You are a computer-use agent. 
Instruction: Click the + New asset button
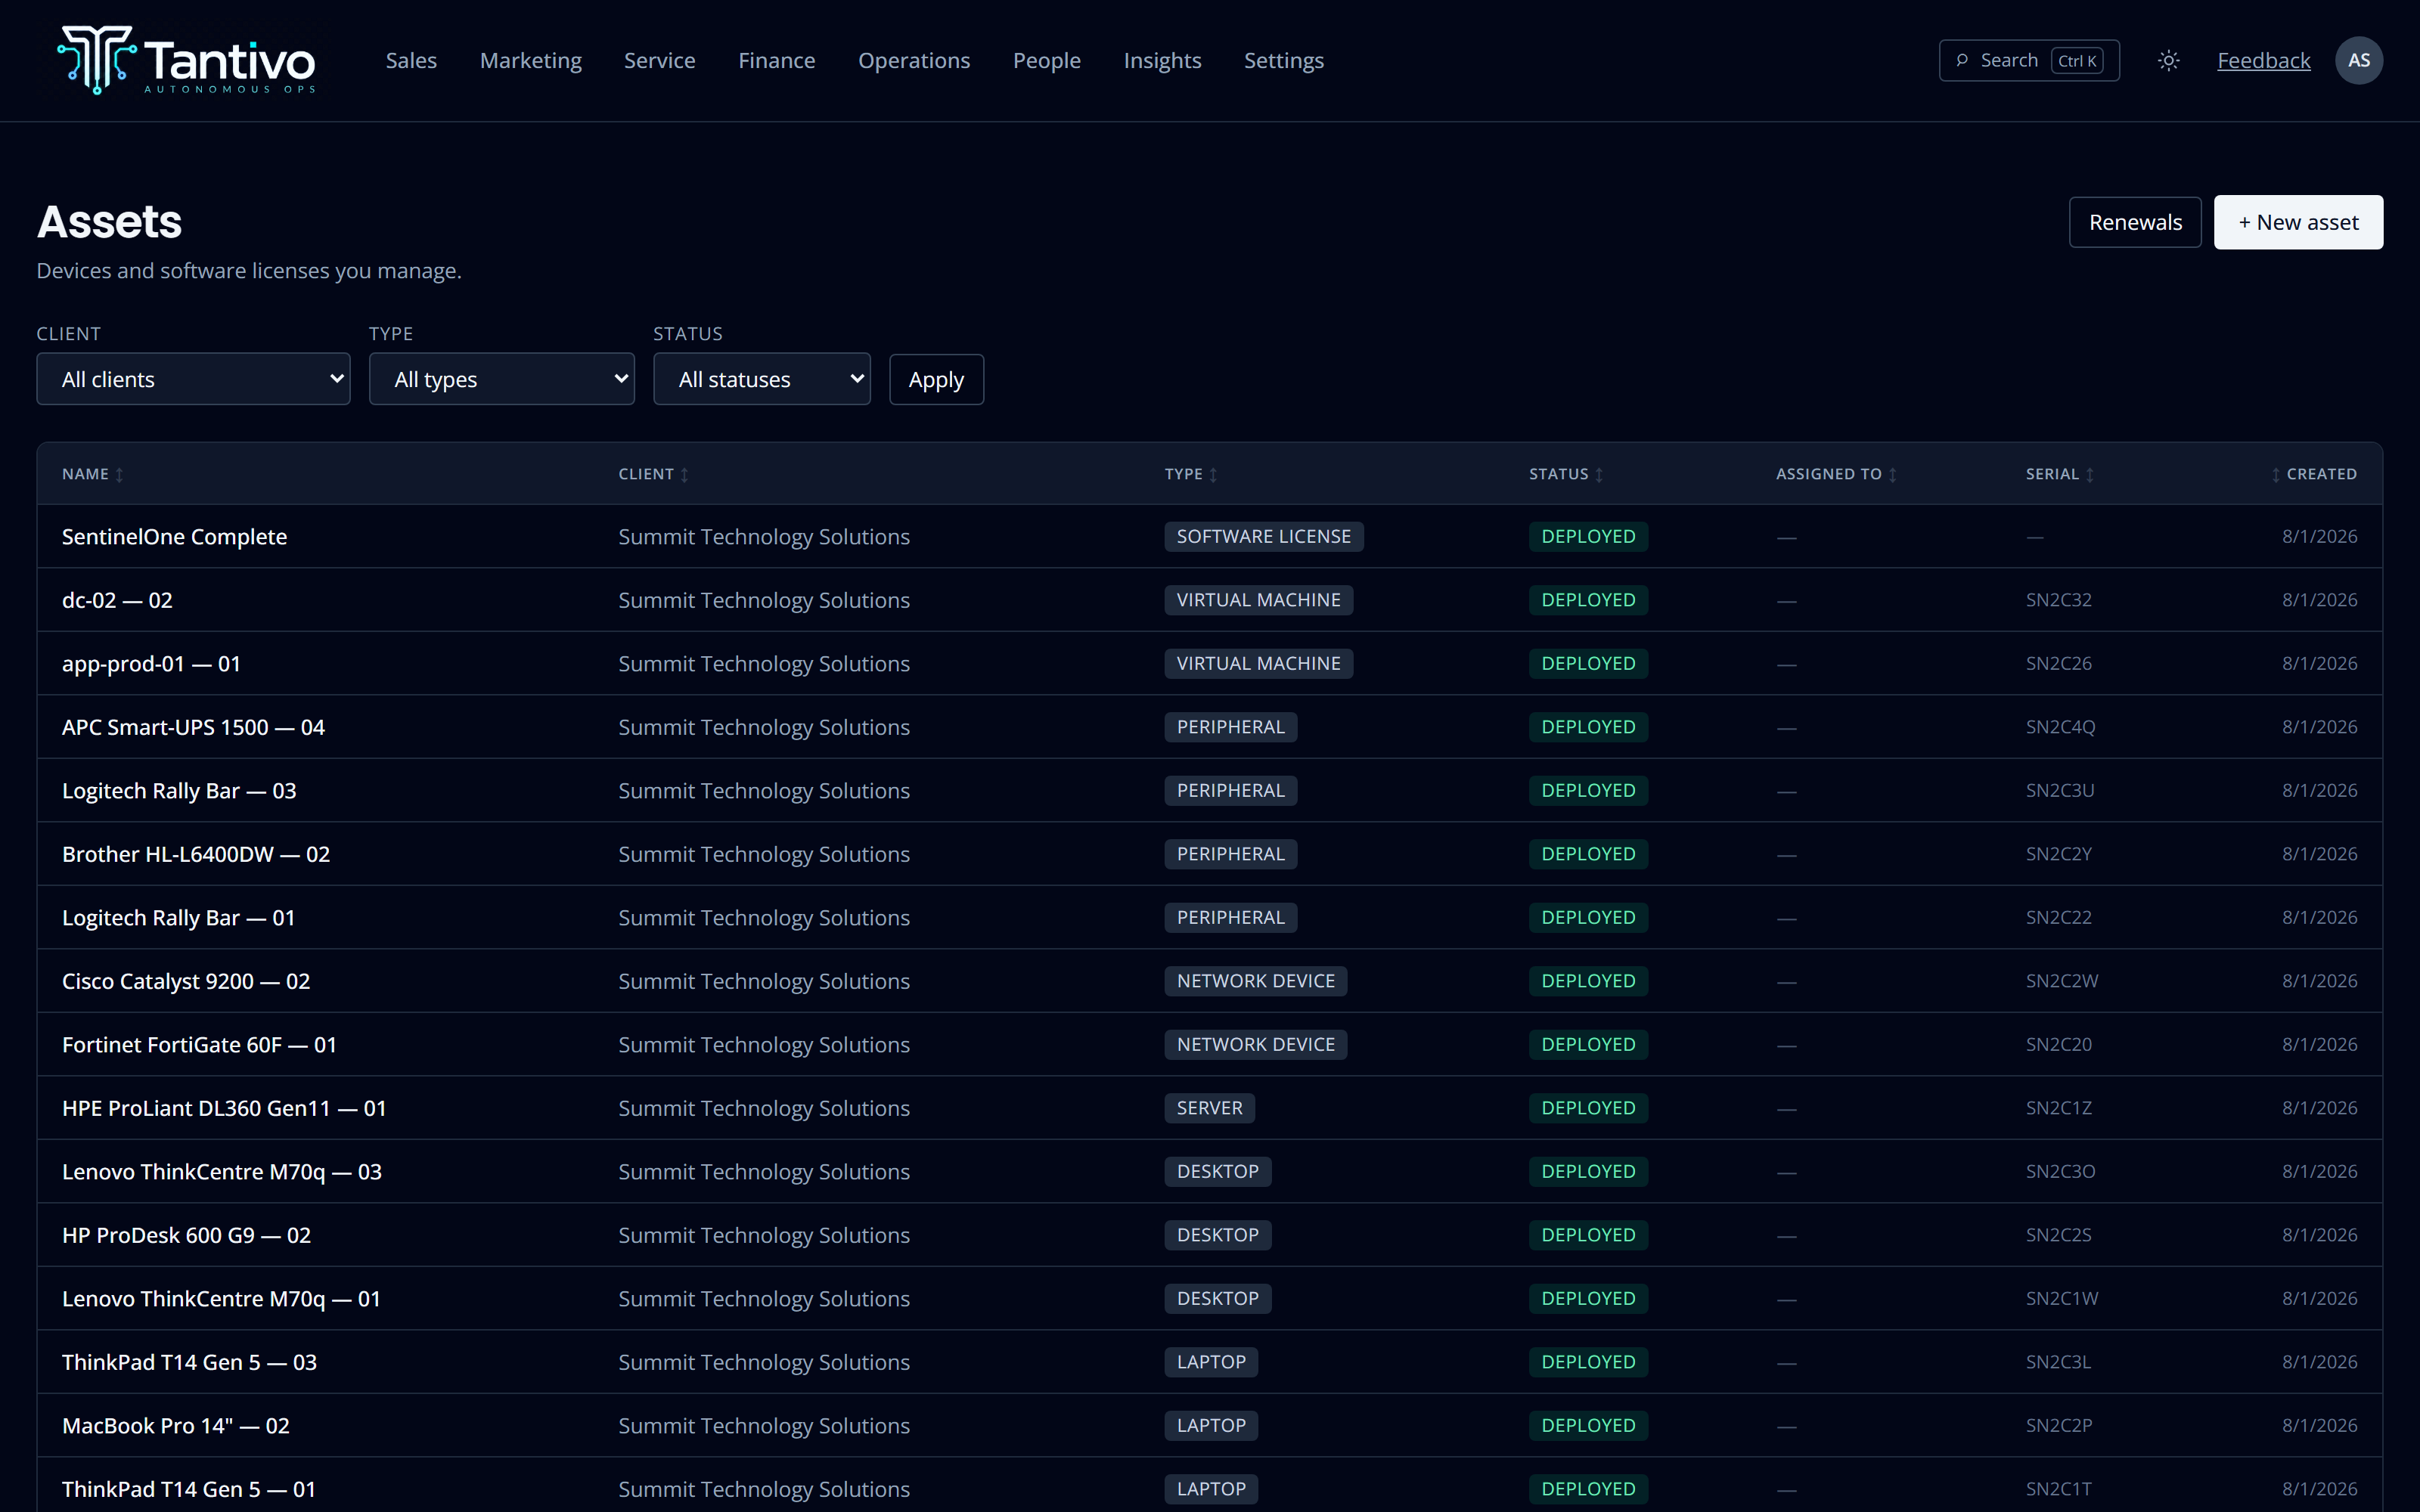tap(2298, 222)
